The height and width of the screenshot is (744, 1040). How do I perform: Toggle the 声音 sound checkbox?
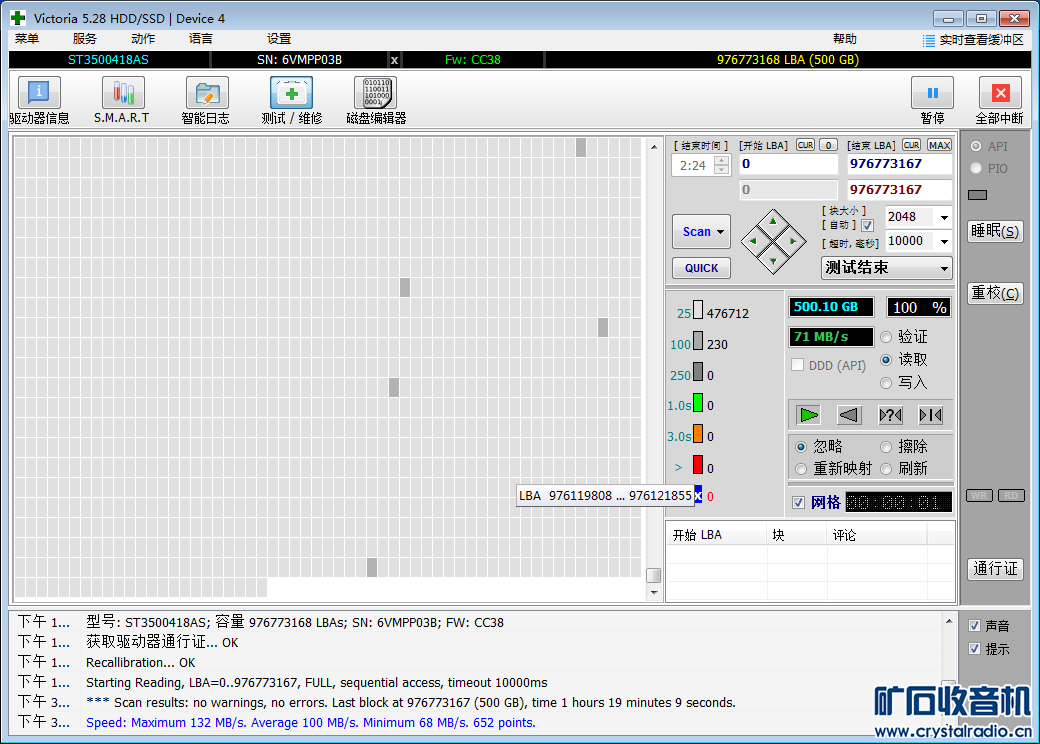point(974,625)
